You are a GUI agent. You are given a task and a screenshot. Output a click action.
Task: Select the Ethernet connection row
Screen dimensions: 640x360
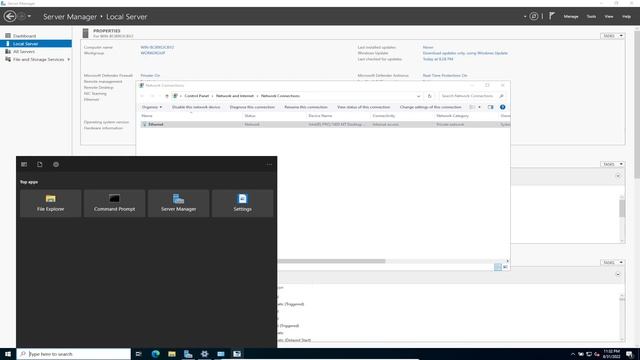[x=325, y=124]
